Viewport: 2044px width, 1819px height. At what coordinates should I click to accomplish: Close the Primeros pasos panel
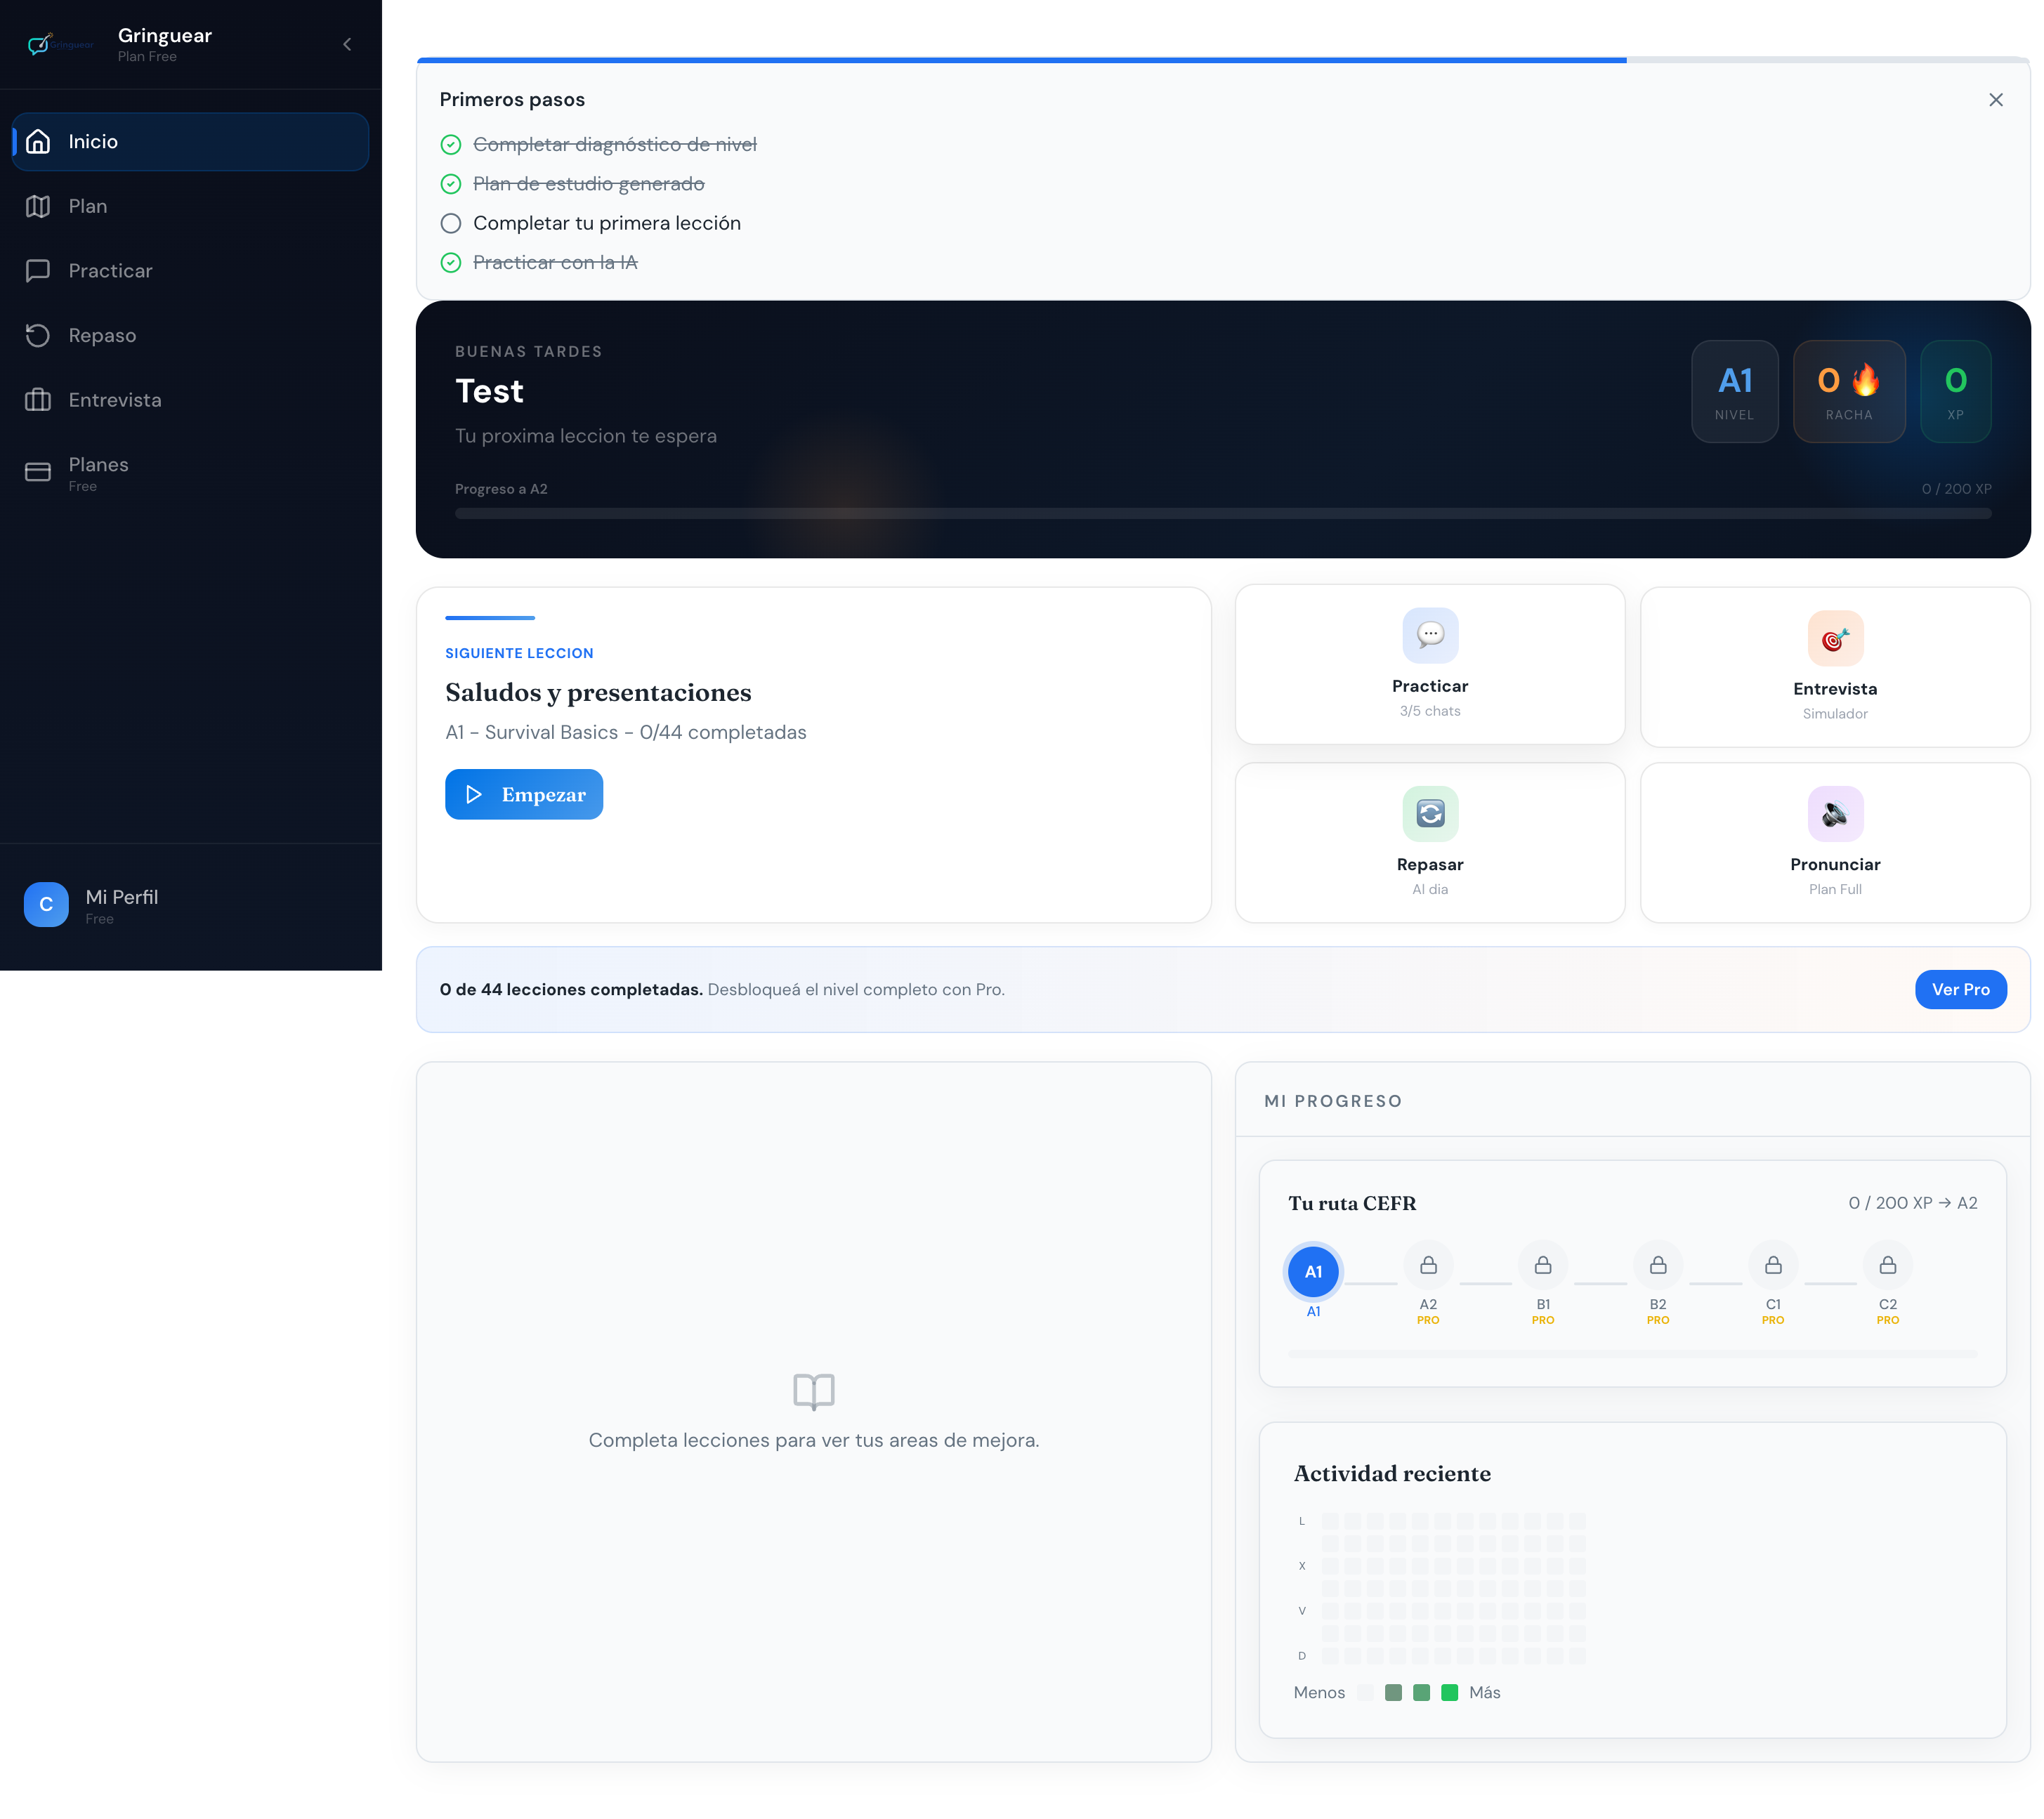[x=1995, y=100]
